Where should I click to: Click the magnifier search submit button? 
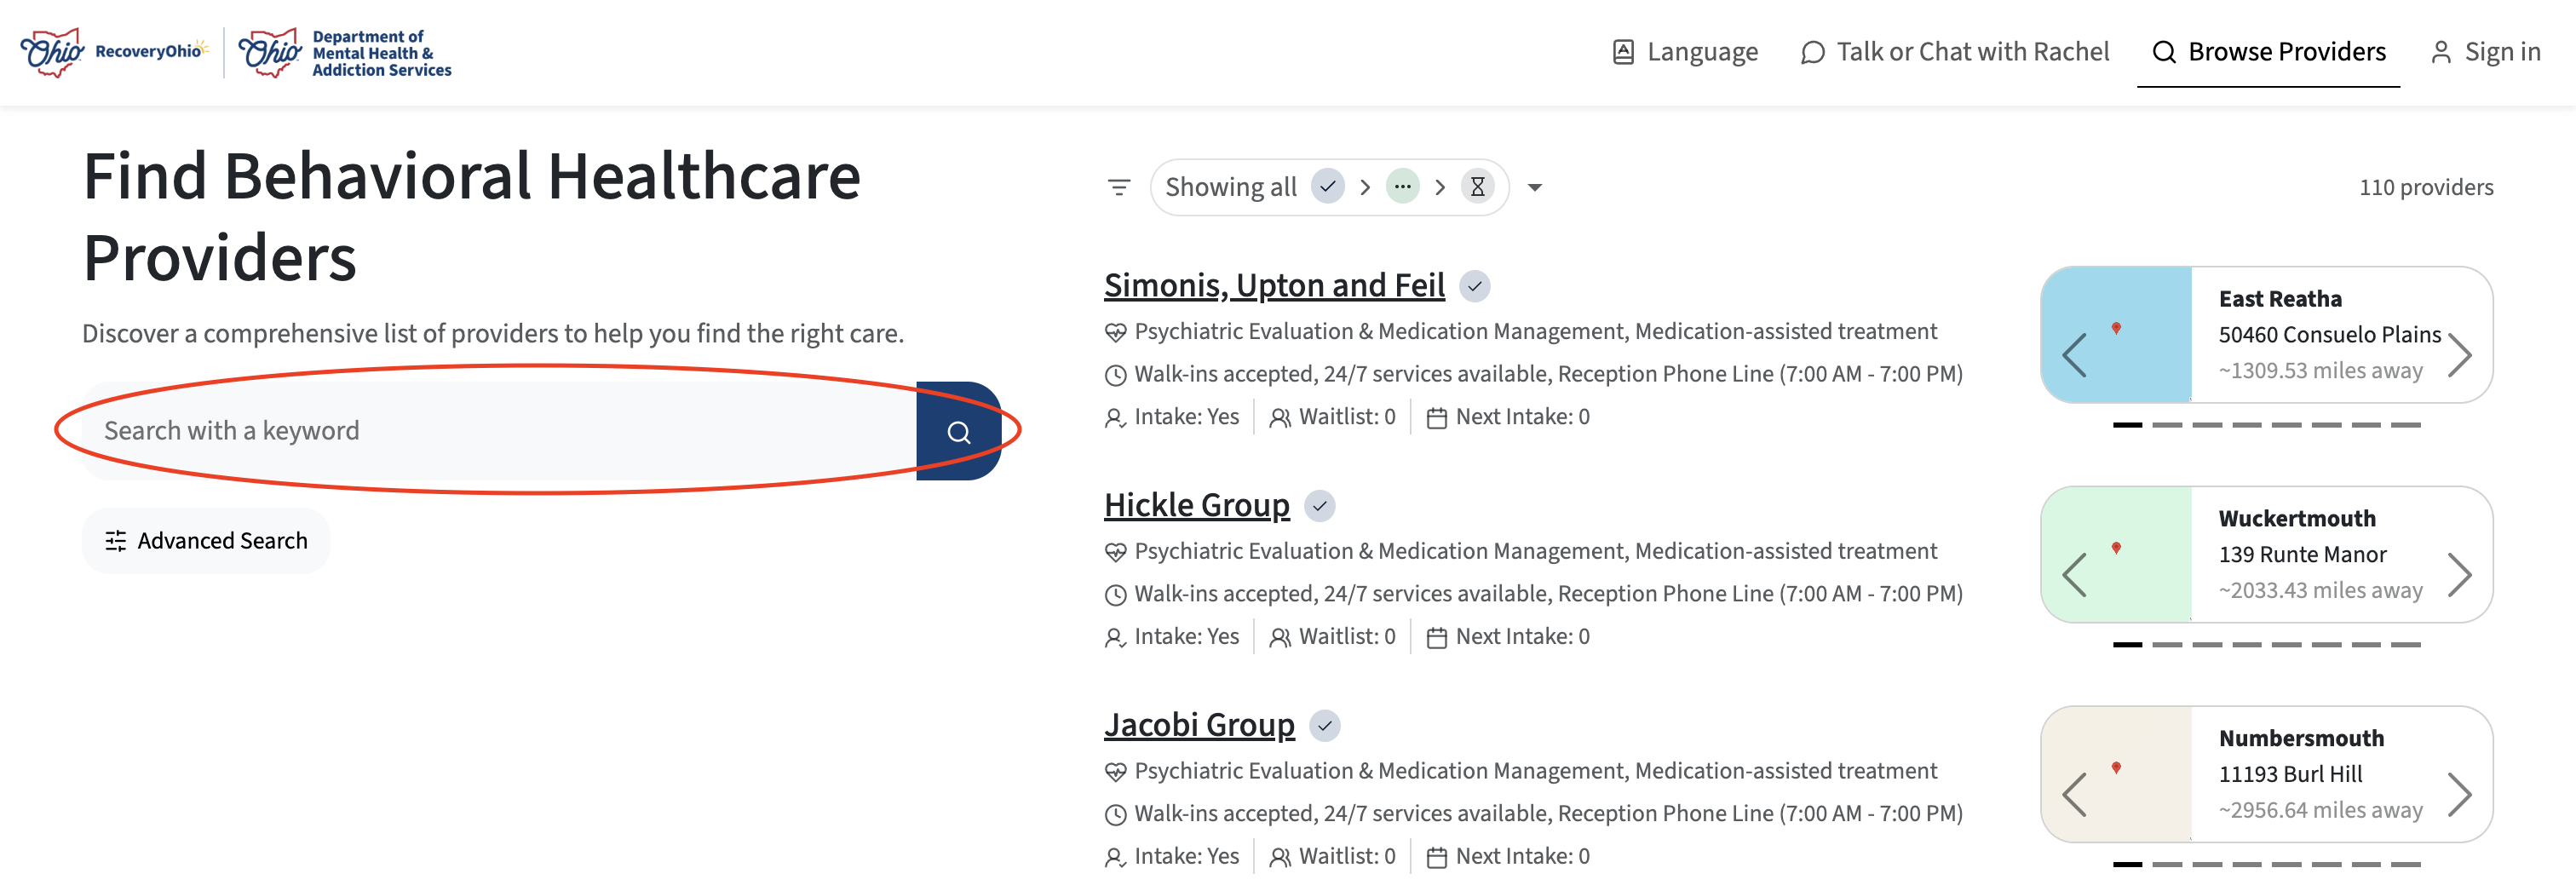958,431
